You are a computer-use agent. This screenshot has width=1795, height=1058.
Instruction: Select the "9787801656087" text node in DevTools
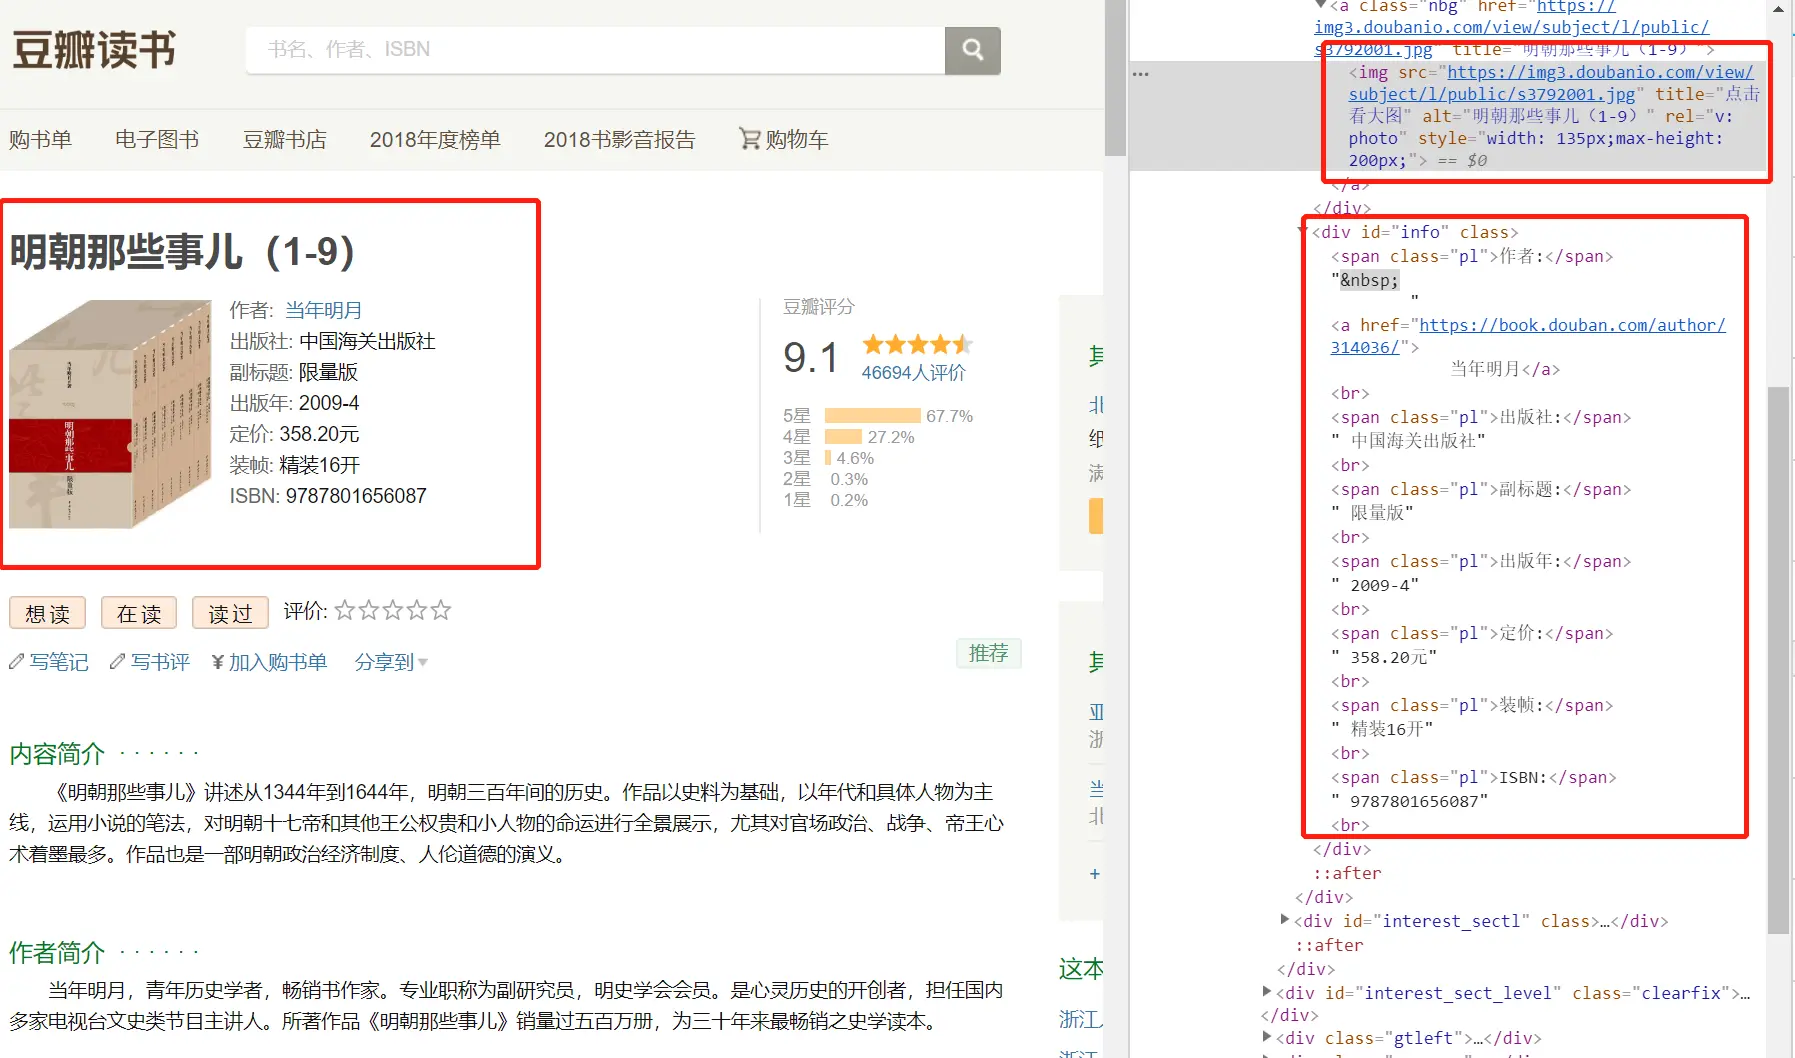click(1409, 801)
